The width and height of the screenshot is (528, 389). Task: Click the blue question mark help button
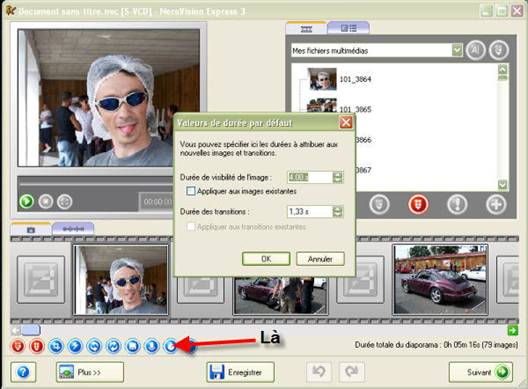23,372
